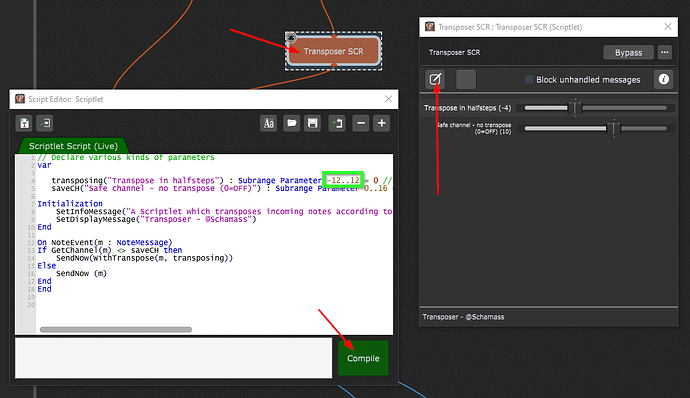The width and height of the screenshot is (690, 398).
Task: Click the bottom pin of Transposer SCR block
Action: click(x=334, y=66)
